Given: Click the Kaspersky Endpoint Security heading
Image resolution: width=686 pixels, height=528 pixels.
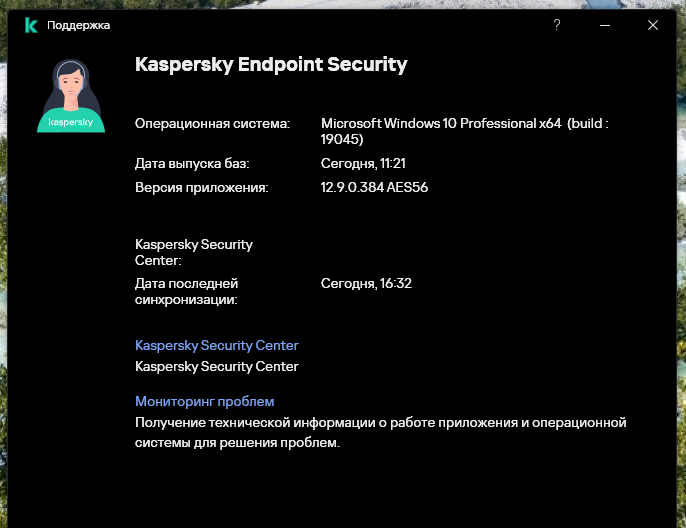Looking at the screenshot, I should [271, 64].
